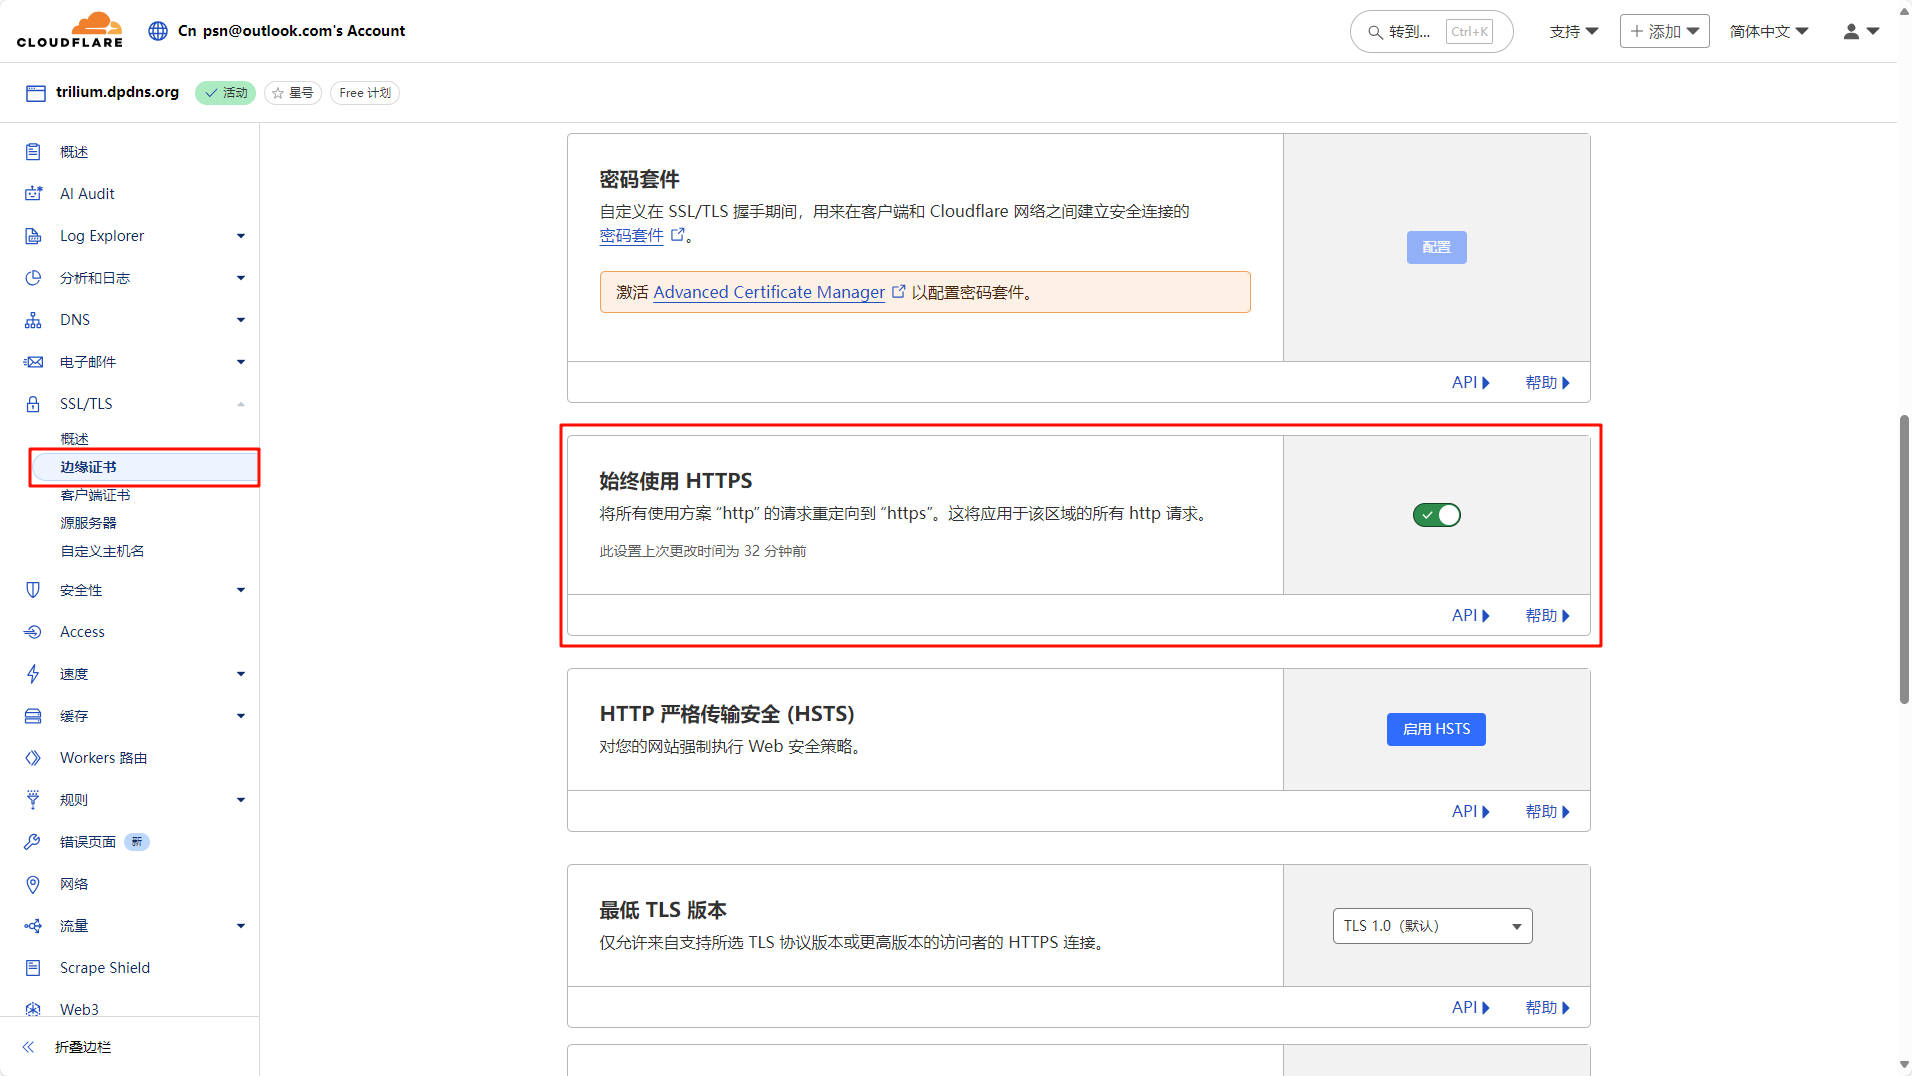This screenshot has height=1076, width=1912.
Task: Click the Enable HSTS button
Action: [x=1436, y=729]
